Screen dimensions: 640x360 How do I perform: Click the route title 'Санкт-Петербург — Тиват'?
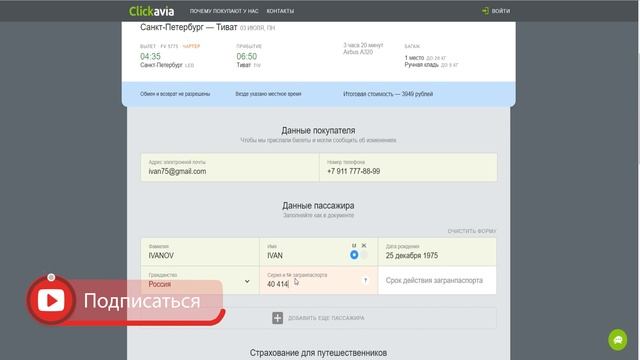coord(189,27)
